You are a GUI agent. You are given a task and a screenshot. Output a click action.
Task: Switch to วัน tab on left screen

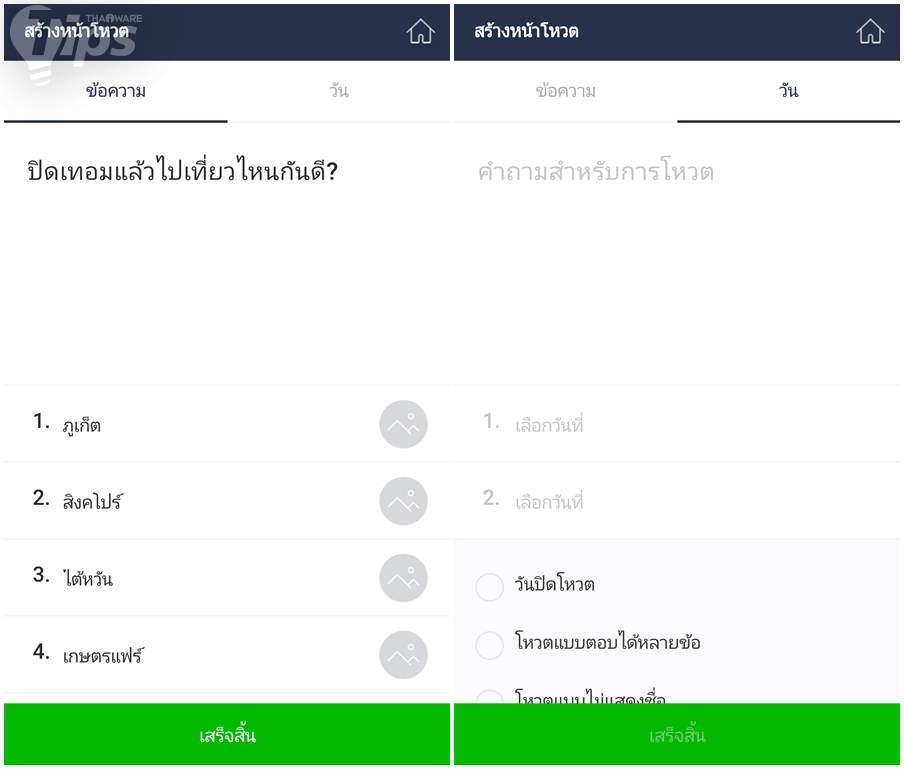[x=338, y=92]
